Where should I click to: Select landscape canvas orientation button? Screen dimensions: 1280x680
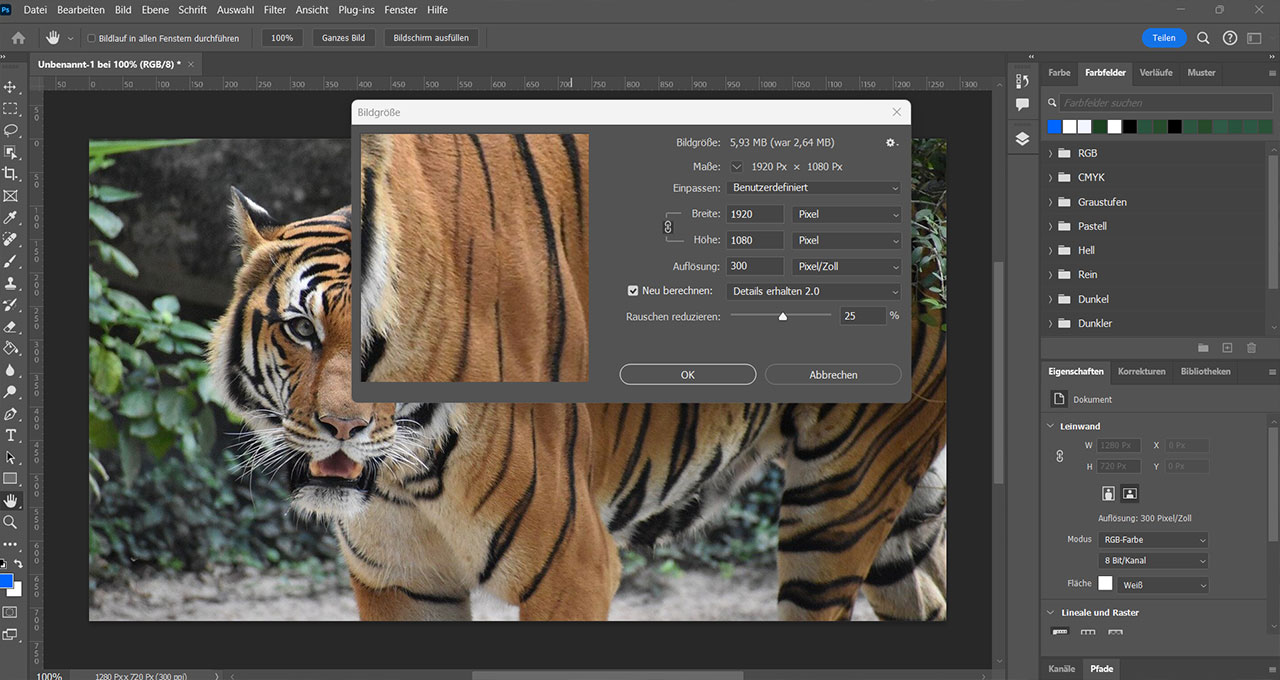pos(1130,493)
